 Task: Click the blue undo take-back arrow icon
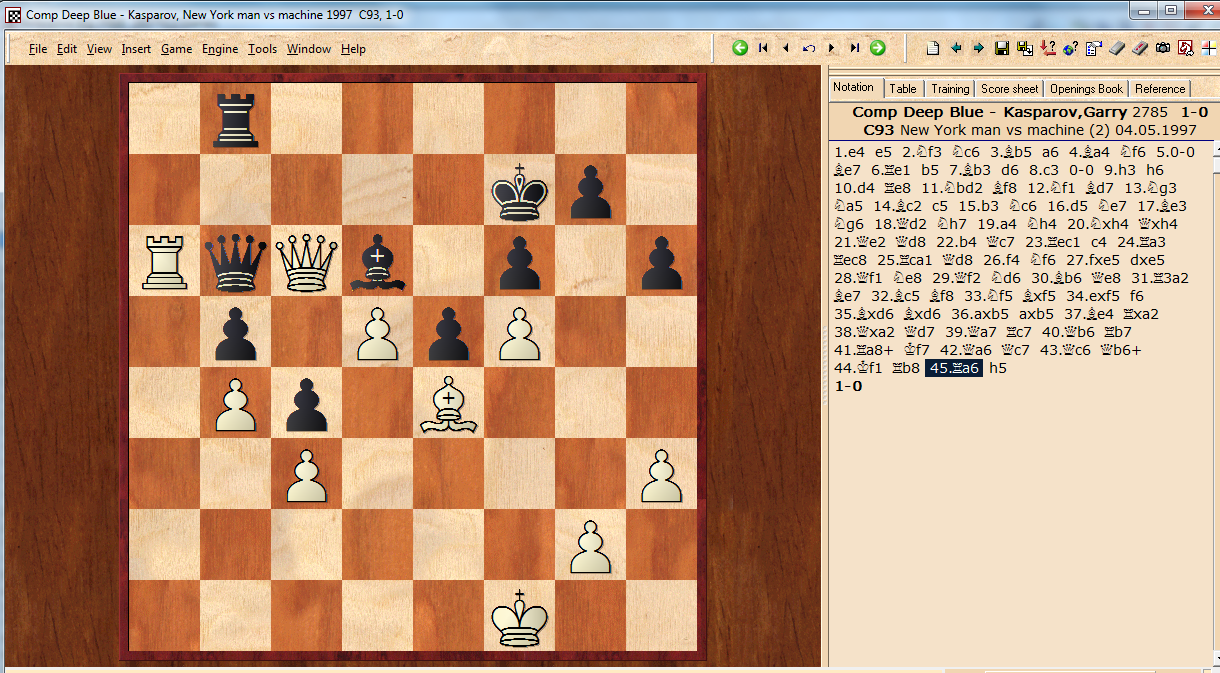tap(809, 48)
